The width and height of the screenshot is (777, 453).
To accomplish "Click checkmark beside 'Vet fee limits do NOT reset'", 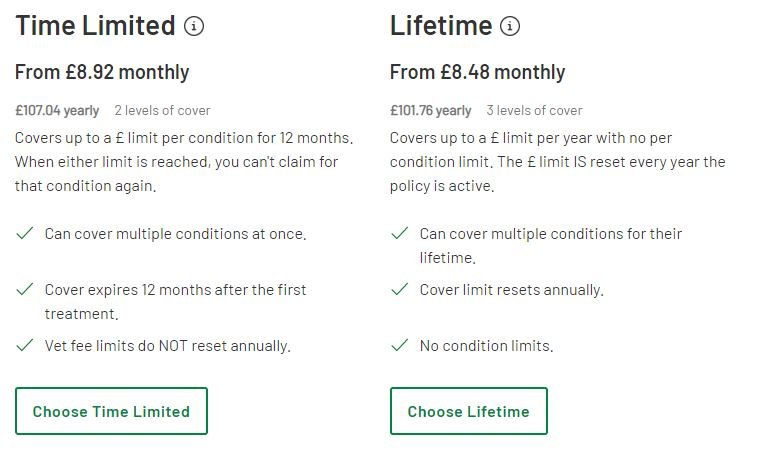I will (x=25, y=345).
